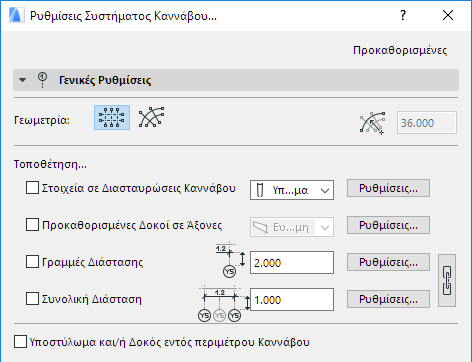Click the grid marker icon beside Γενικές Ρυθμίσεις
472x362 pixels.
(x=42, y=80)
